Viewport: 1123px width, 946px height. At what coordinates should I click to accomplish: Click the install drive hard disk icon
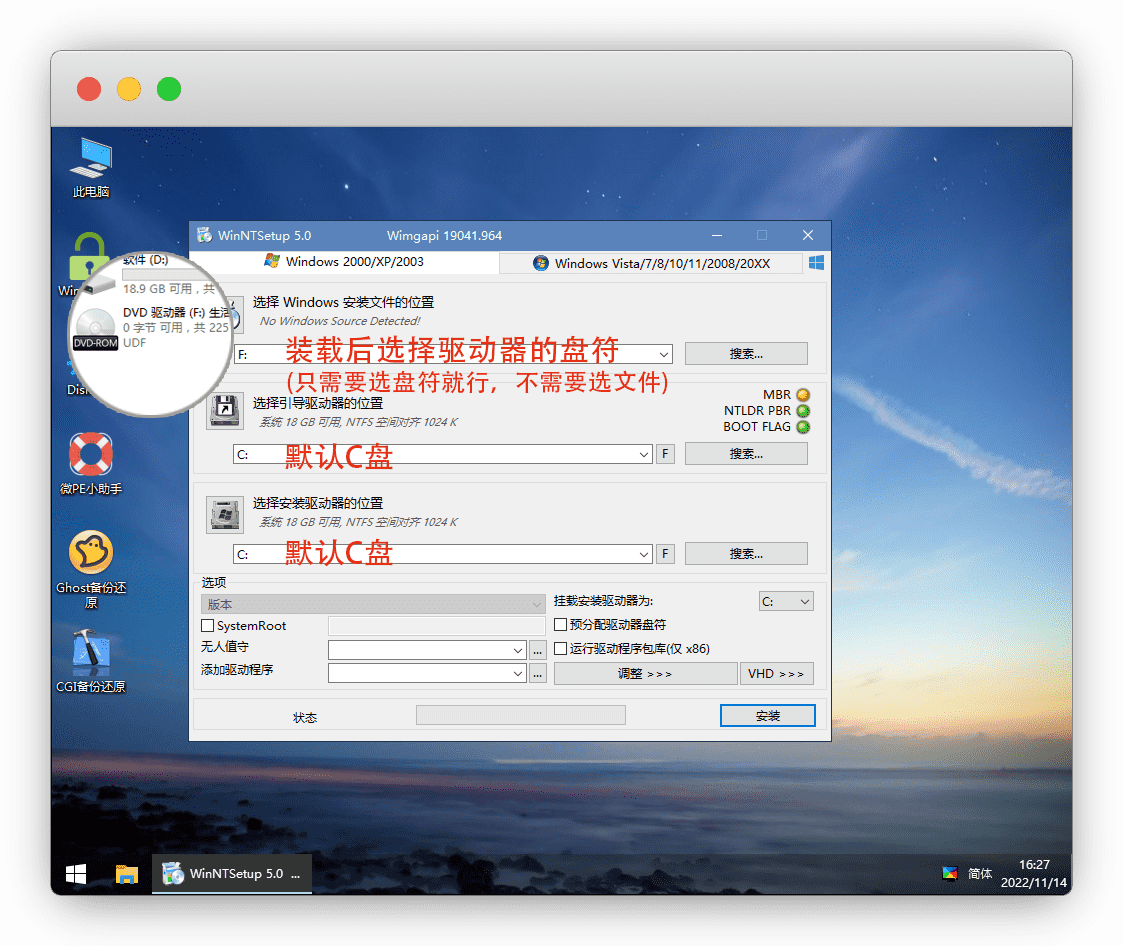[224, 513]
